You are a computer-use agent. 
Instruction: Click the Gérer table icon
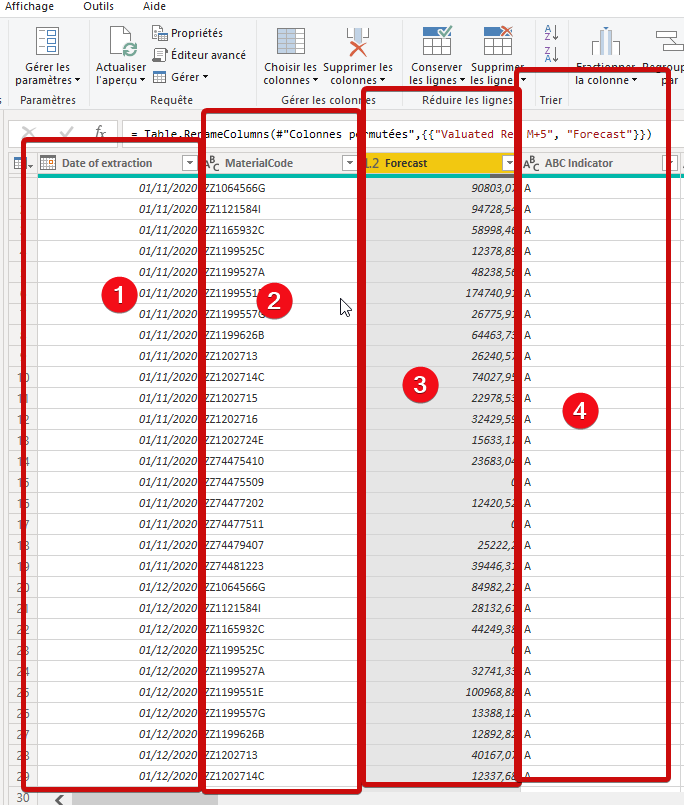tap(160, 77)
